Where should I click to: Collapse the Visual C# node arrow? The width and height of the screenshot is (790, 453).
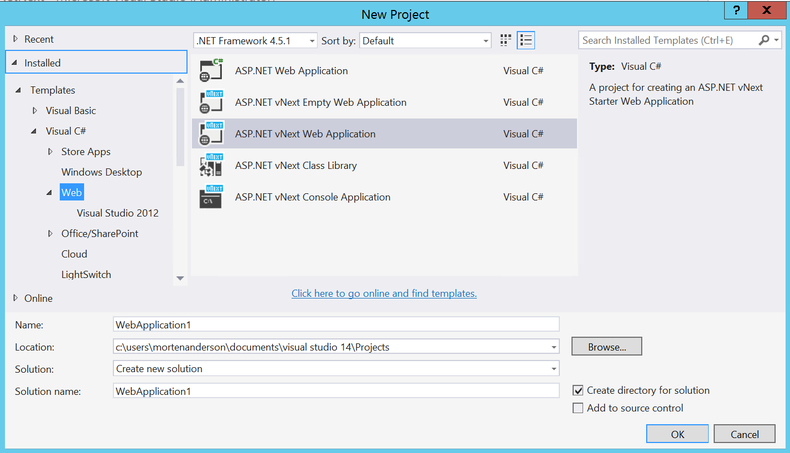(x=34, y=131)
